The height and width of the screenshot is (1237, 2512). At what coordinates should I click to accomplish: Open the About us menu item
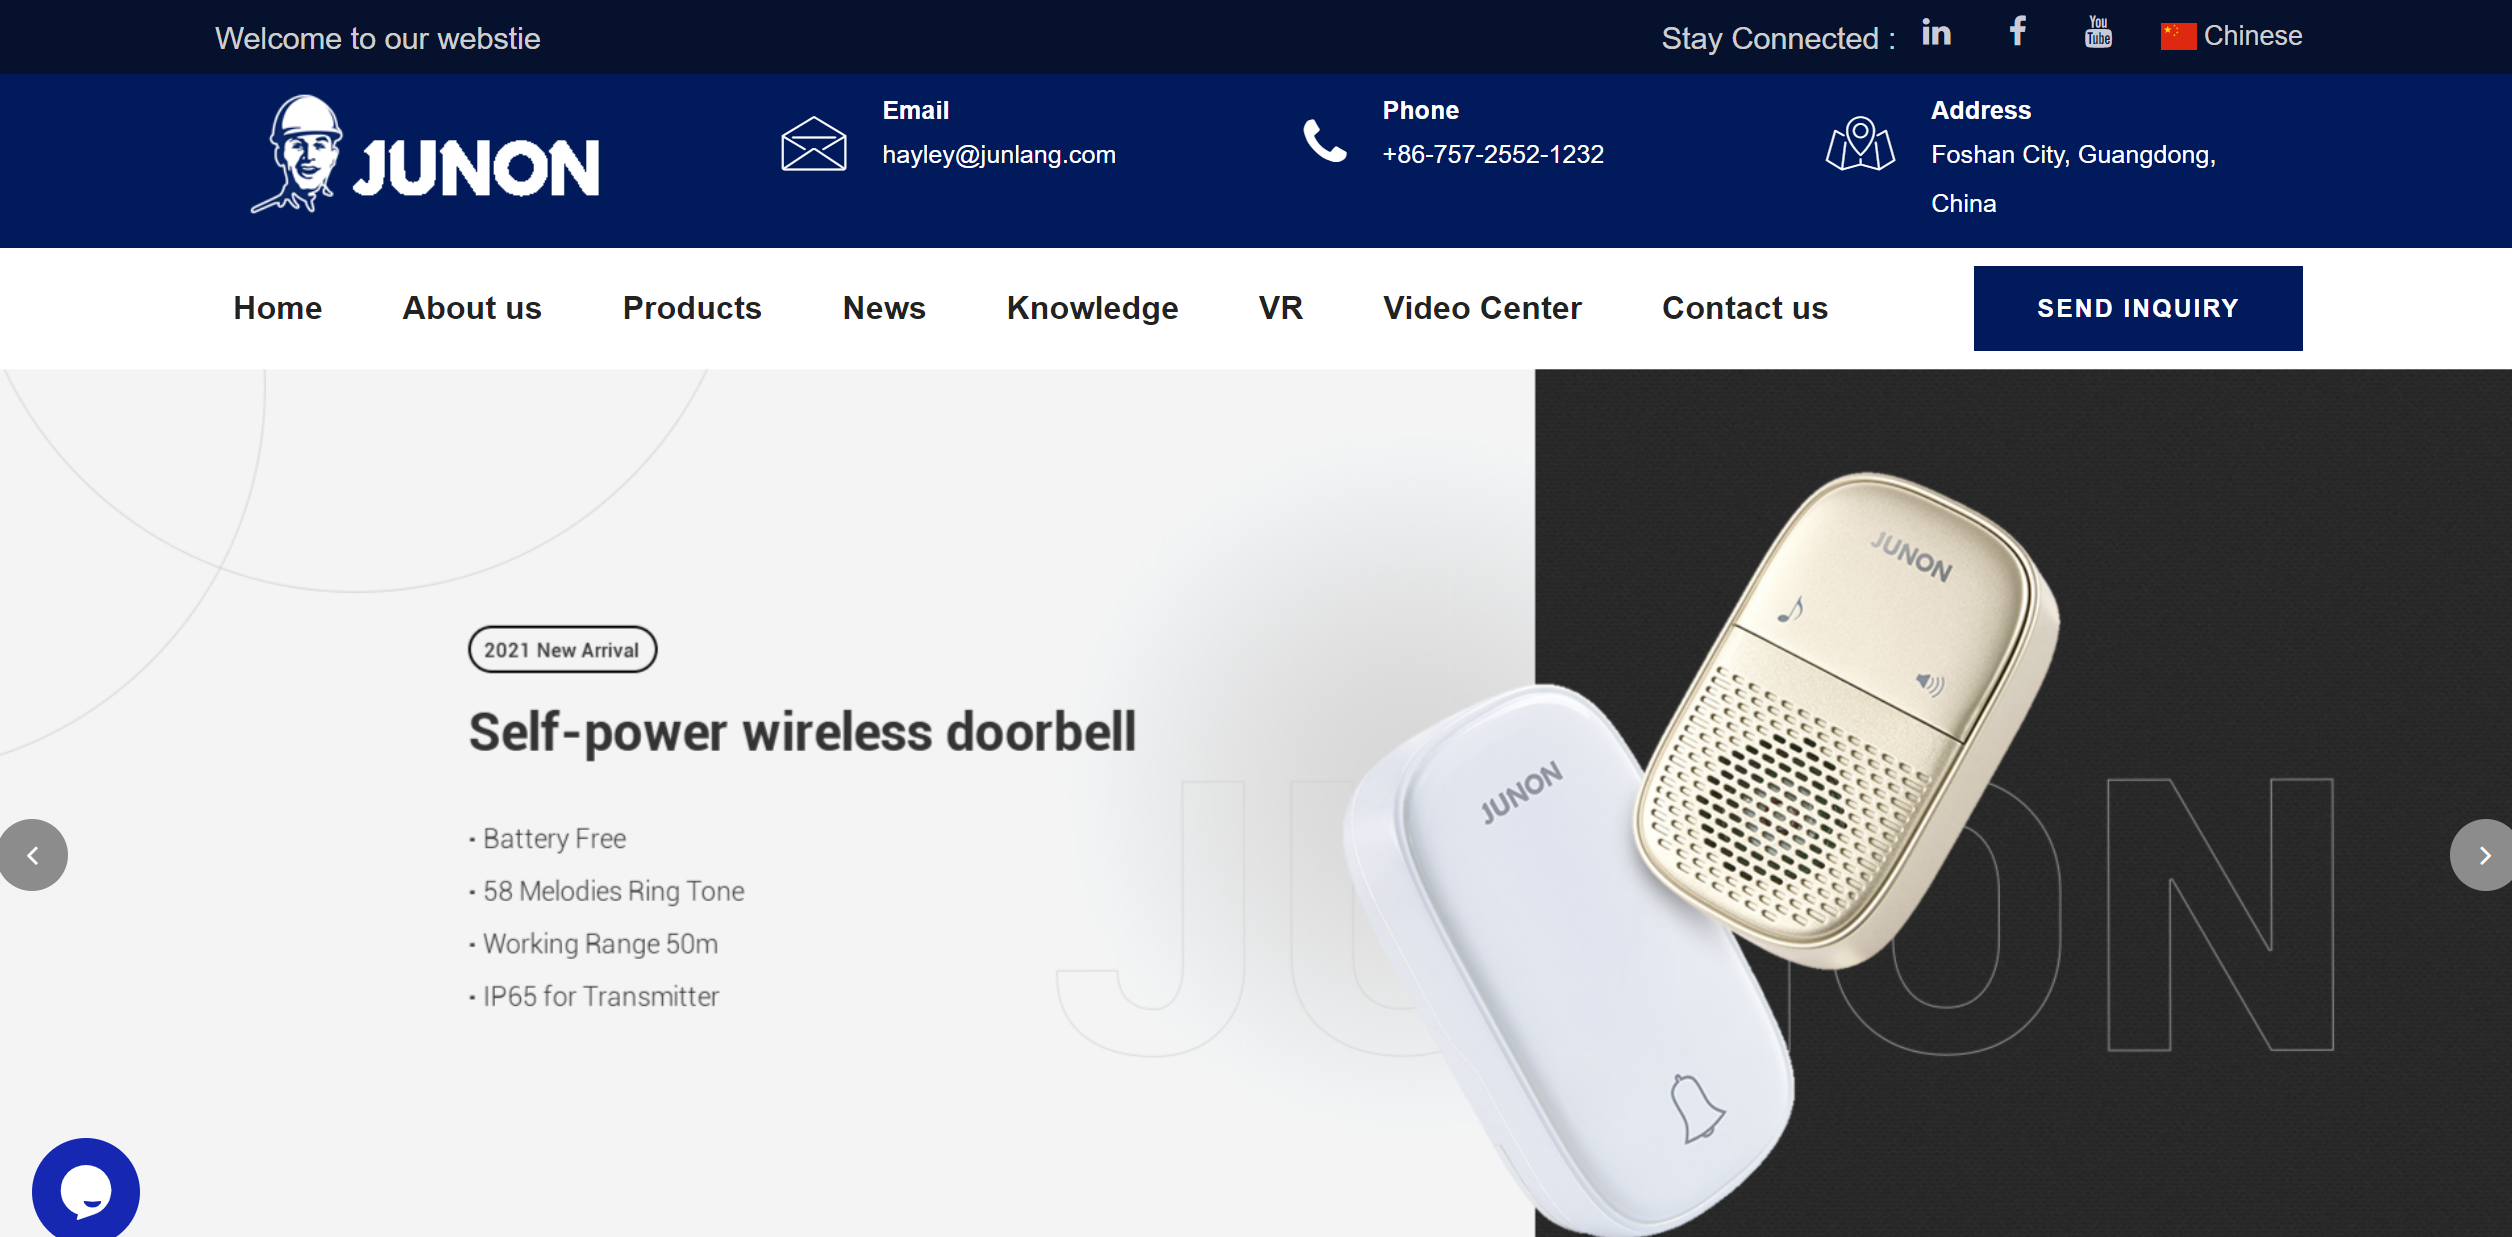pos(472,308)
